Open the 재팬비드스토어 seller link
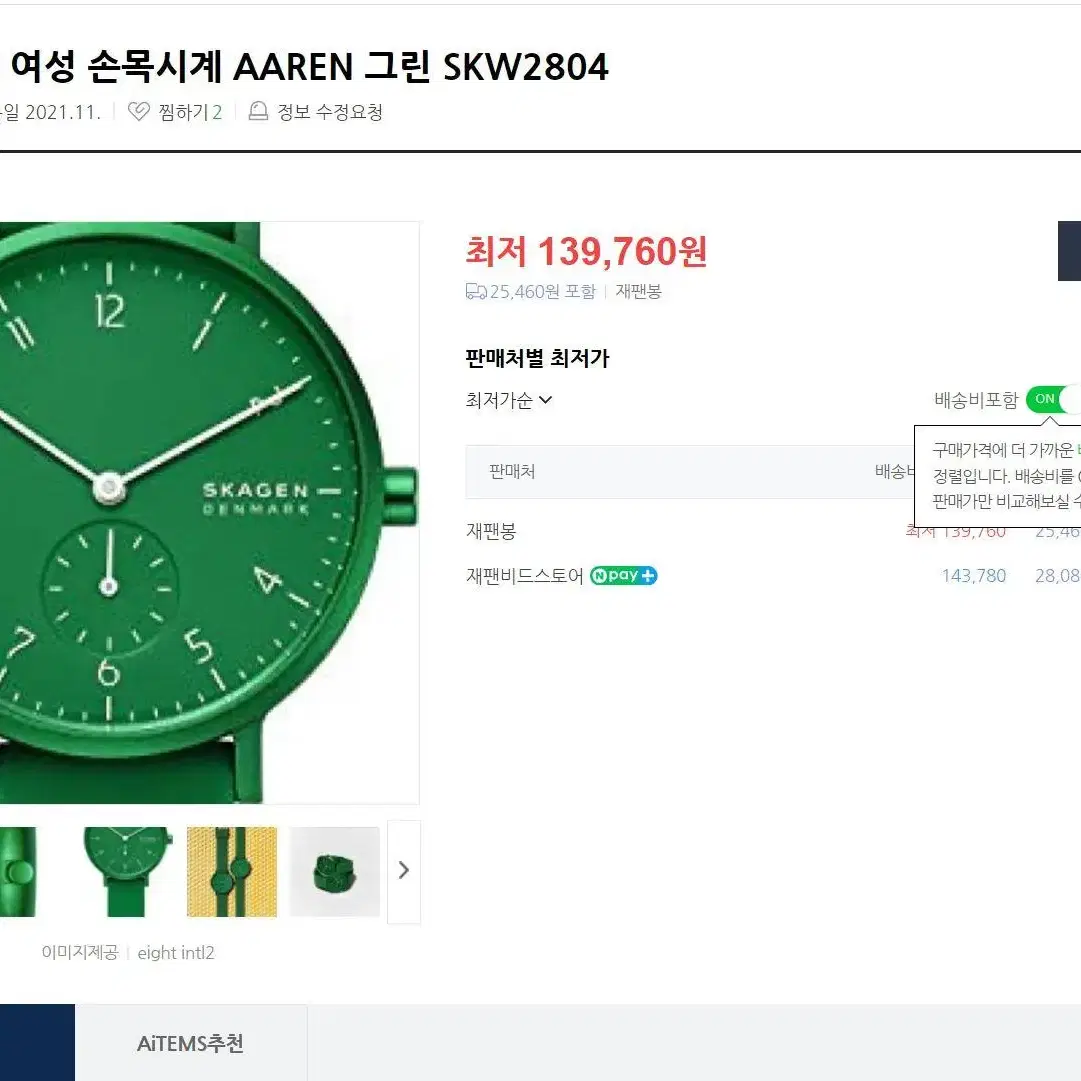1081x1081 pixels. pyautogui.click(x=525, y=576)
